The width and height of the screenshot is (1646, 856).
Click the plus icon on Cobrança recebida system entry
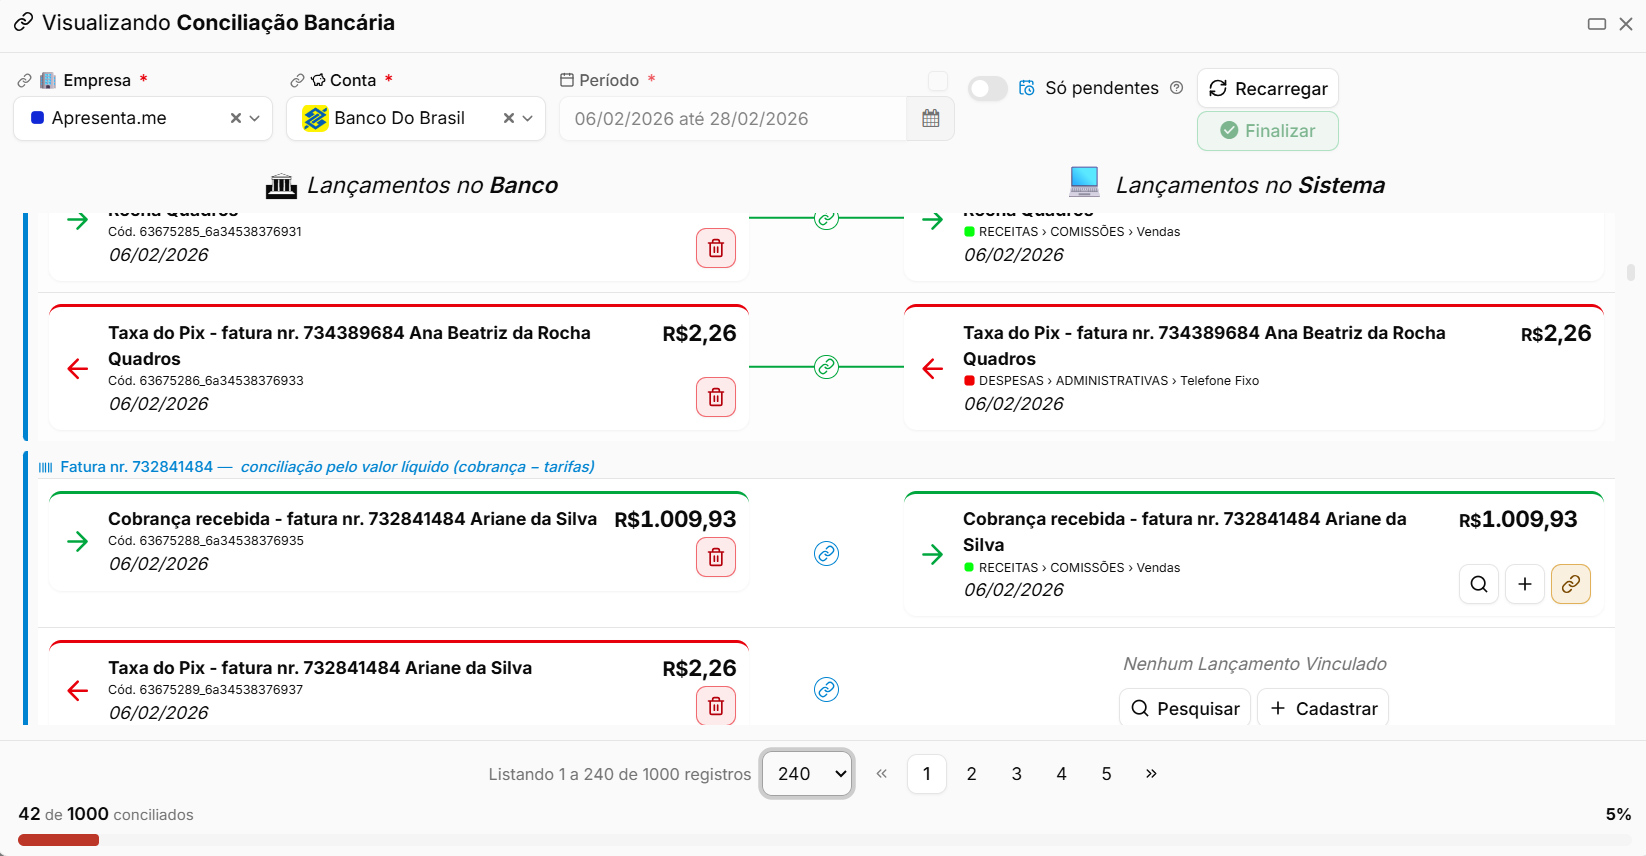1525,584
